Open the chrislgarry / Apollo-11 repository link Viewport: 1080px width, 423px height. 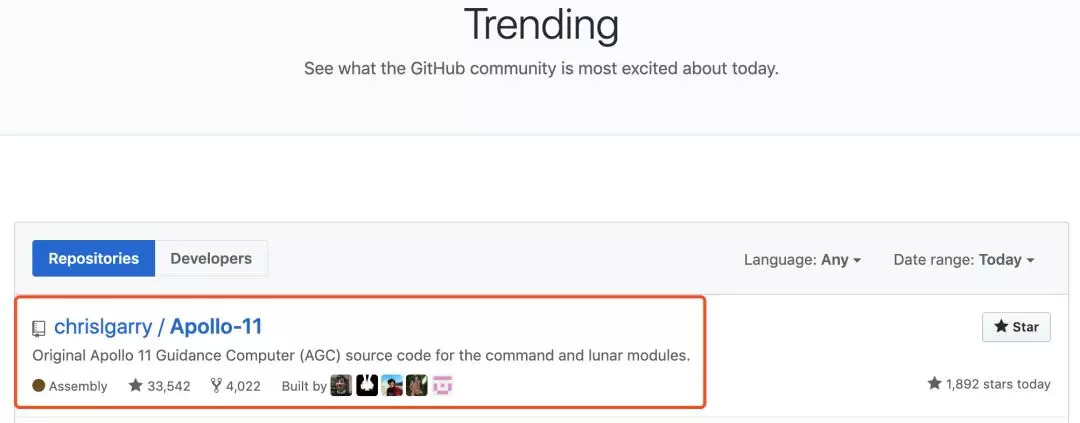click(158, 326)
